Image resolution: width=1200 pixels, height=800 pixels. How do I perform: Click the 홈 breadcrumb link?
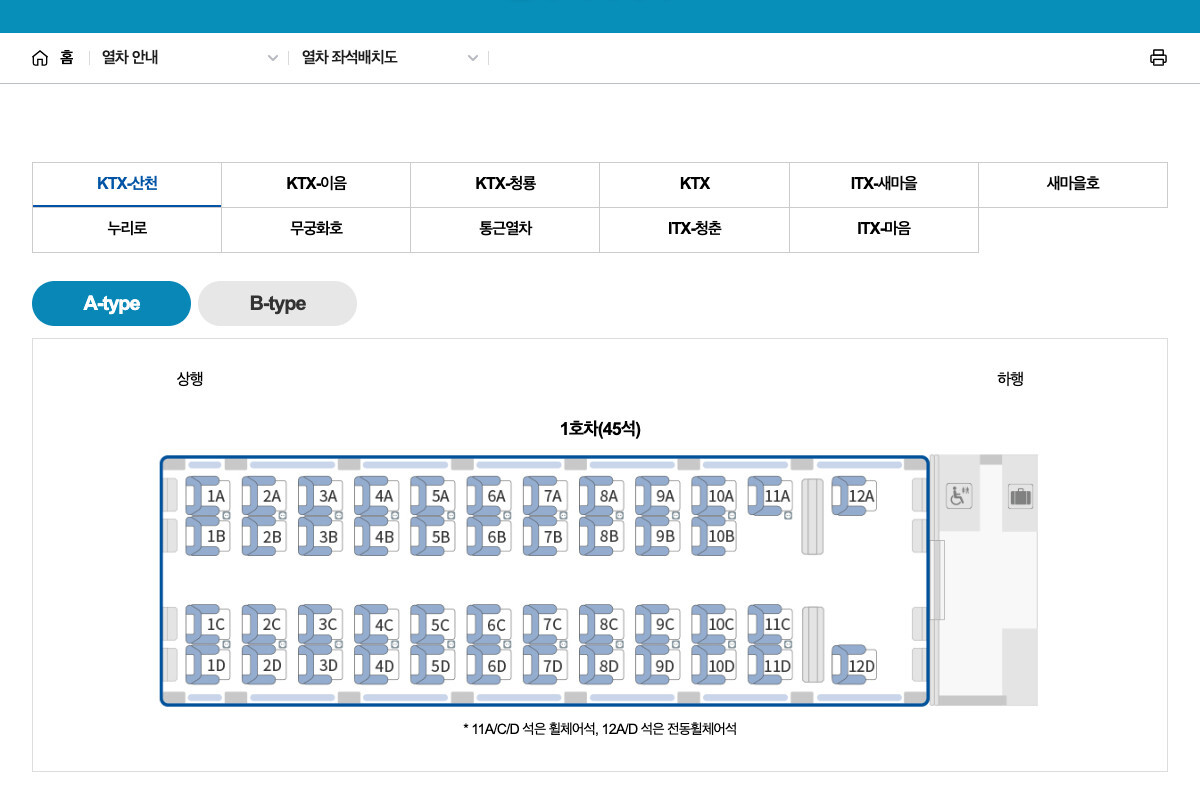67,58
